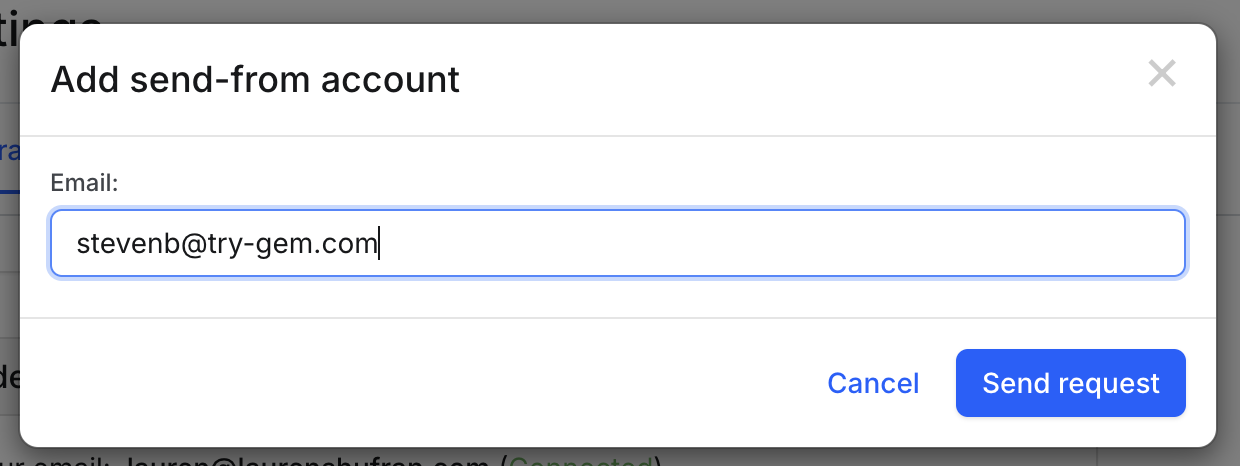Click the partially hidden Settings heading
Viewport: 1240px width, 466px height.
50,10
